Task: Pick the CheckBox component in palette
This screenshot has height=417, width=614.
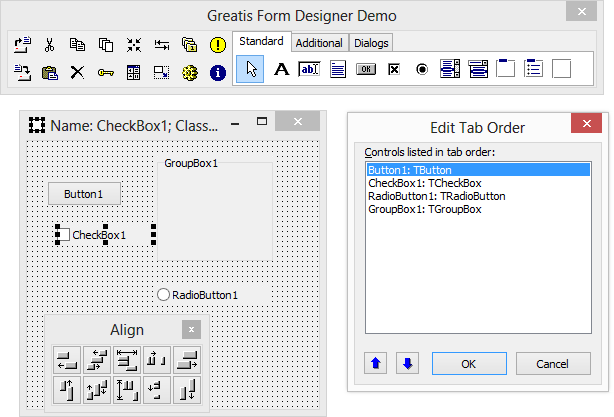Action: (x=394, y=69)
